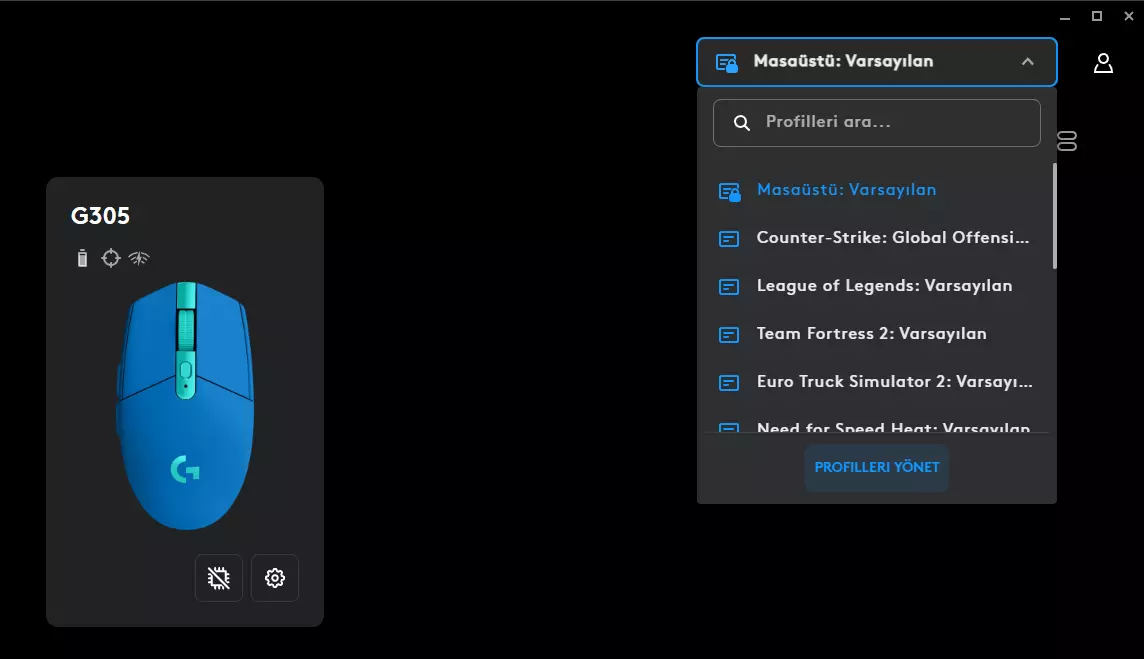Select Team Fortress 2: Varsayılan profile

click(877, 334)
